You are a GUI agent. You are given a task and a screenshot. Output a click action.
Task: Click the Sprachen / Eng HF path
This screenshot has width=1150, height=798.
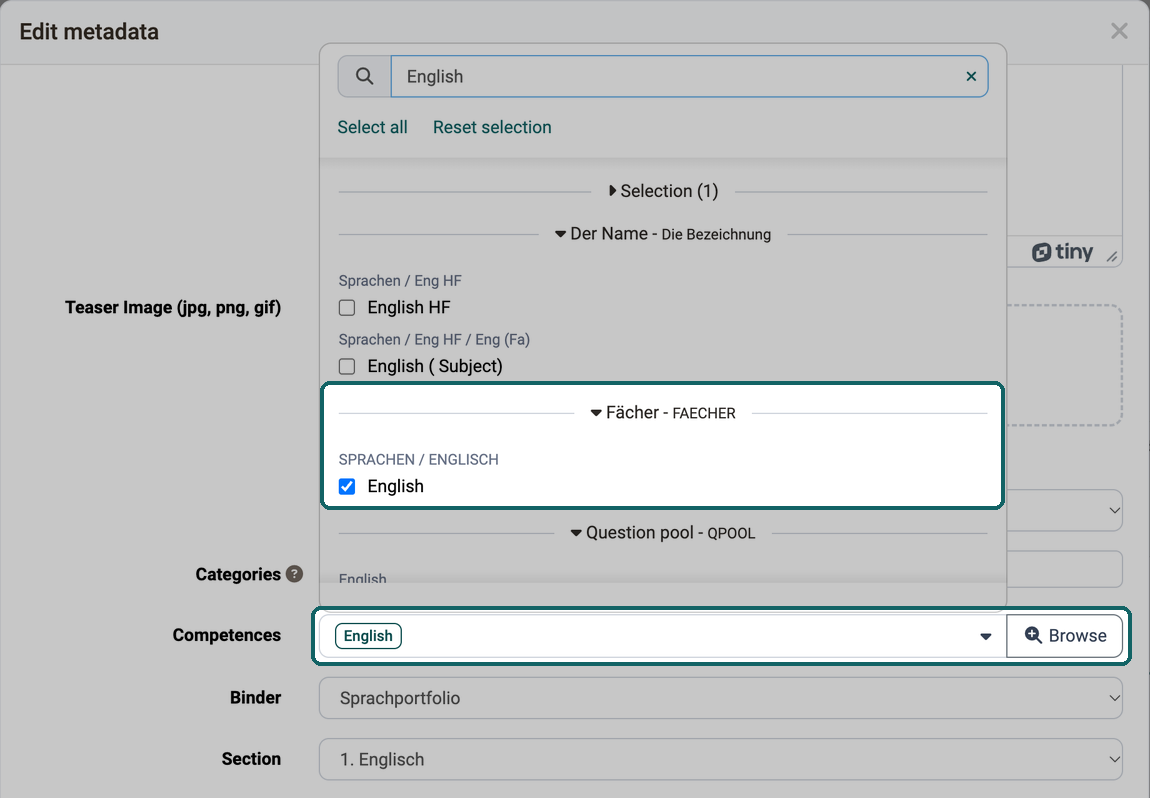400,281
